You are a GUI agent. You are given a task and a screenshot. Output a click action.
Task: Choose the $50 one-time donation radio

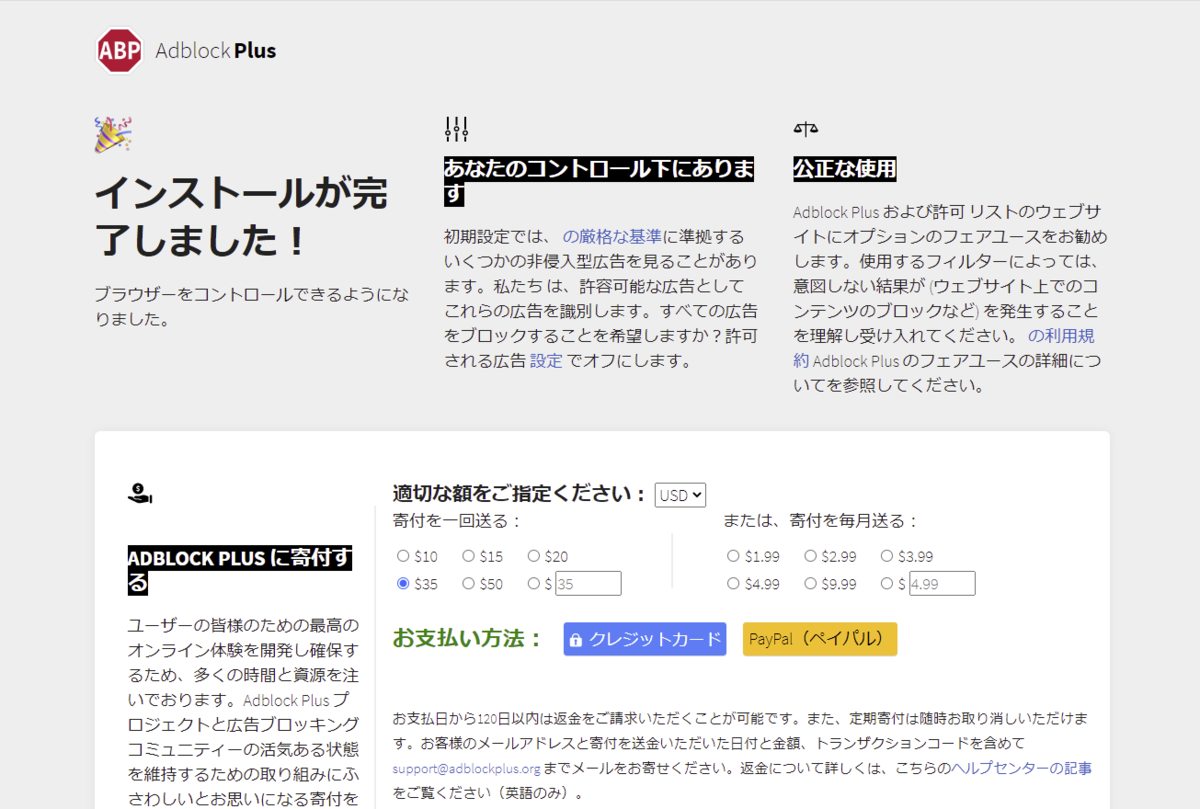click(468, 584)
